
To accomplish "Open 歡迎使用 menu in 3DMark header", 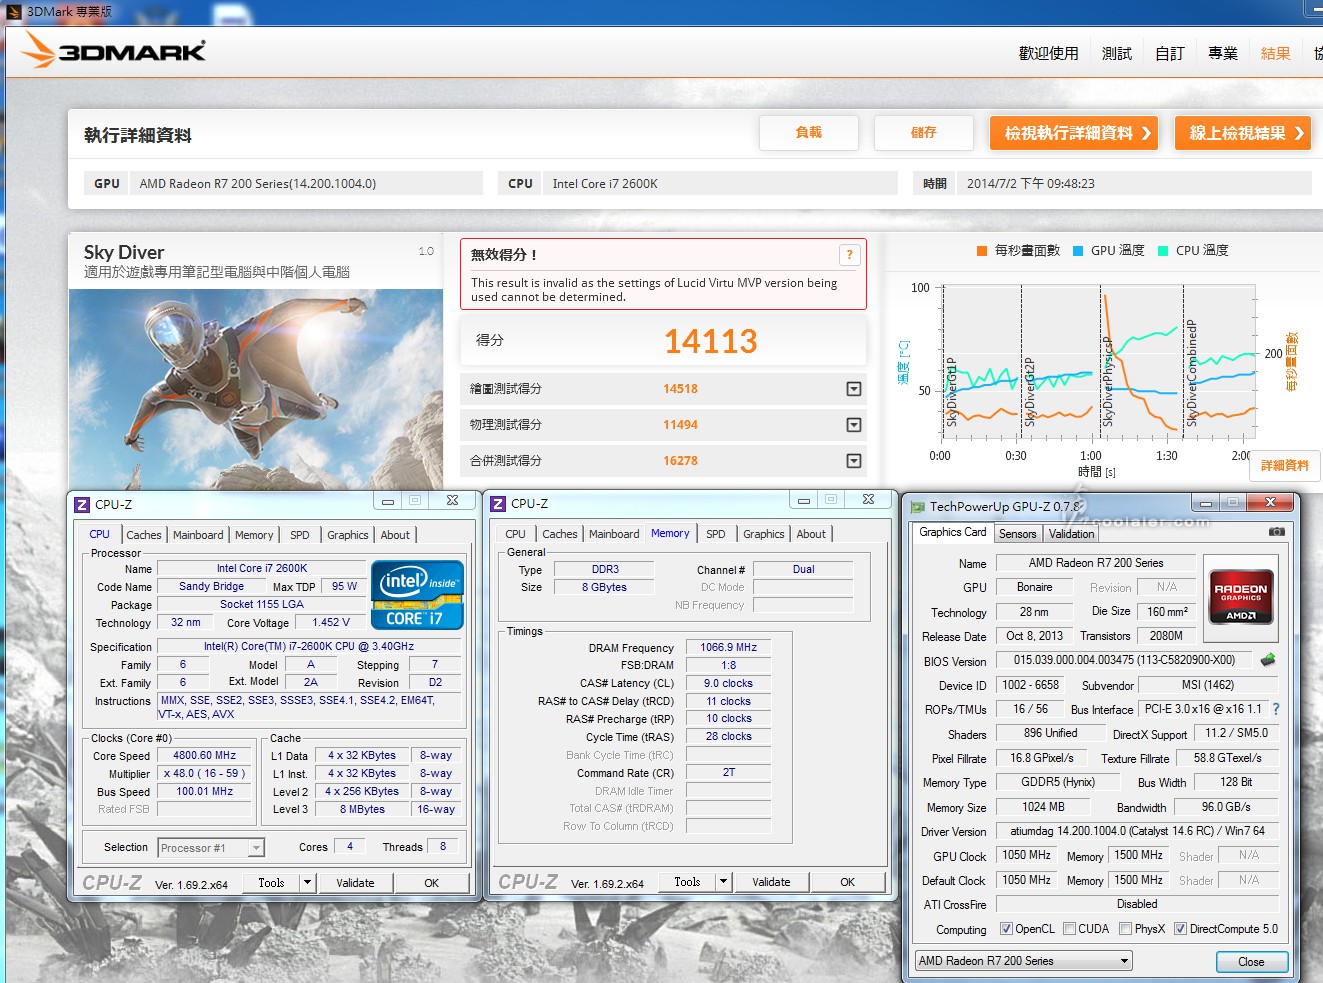I will 1049,53.
